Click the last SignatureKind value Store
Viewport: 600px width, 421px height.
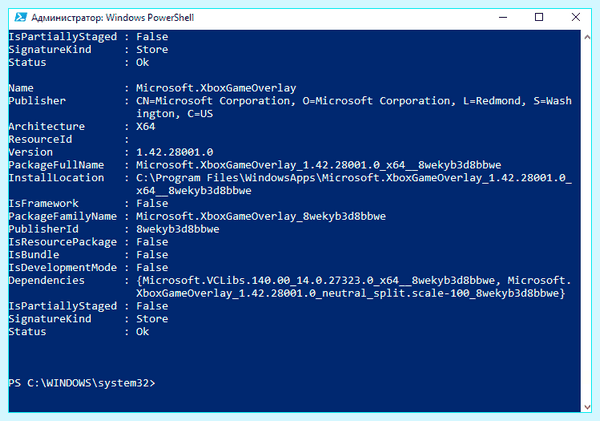[152, 319]
